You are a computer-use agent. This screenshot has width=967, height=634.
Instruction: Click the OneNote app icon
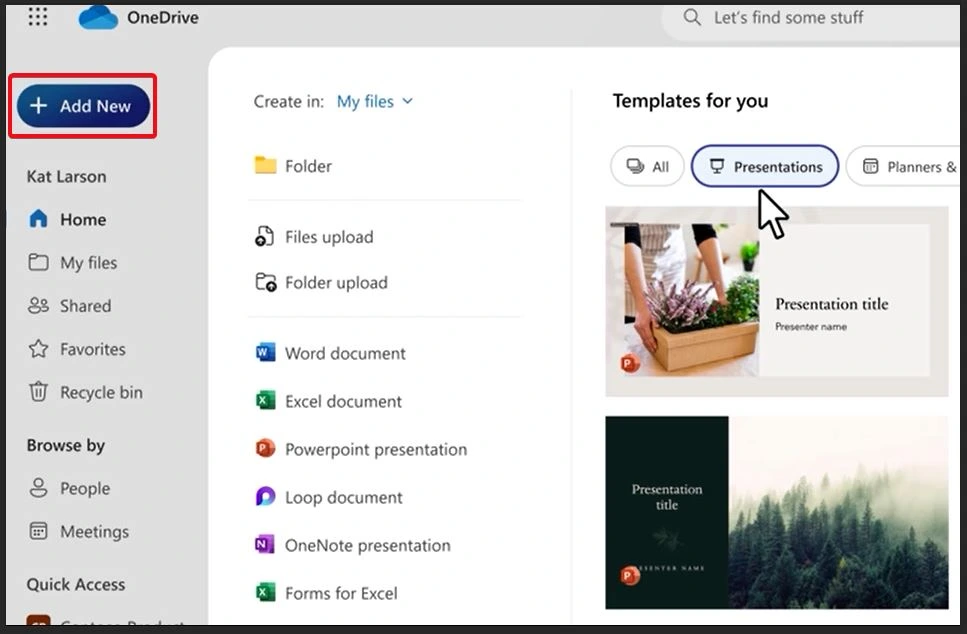point(265,544)
